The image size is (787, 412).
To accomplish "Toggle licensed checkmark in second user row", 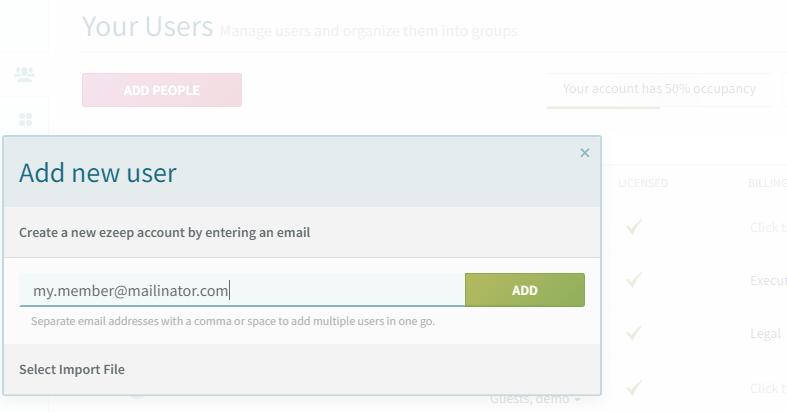I will coord(634,280).
